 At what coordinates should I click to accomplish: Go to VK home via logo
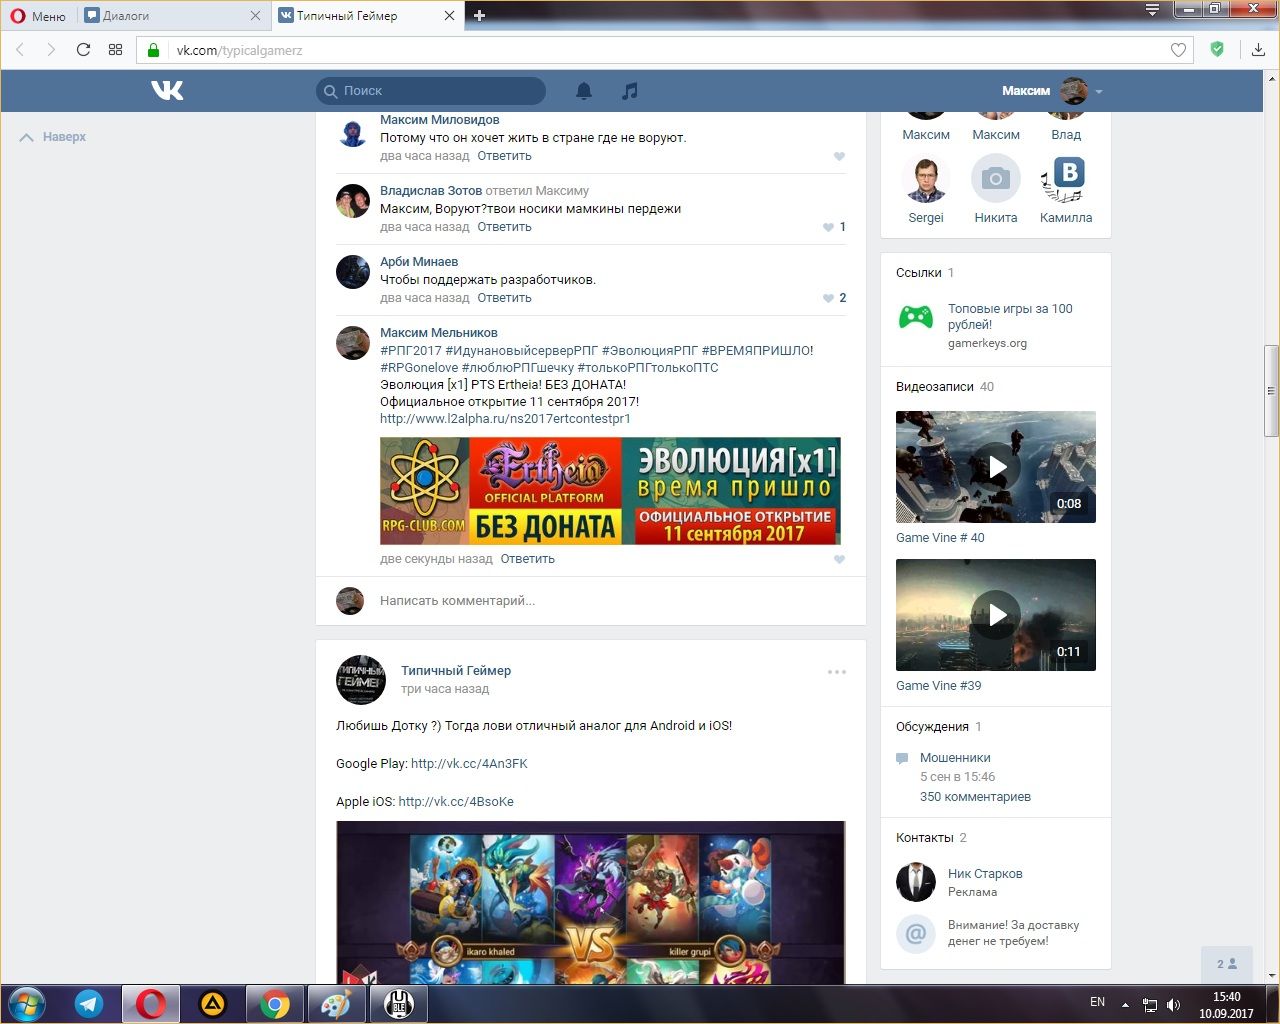click(167, 91)
